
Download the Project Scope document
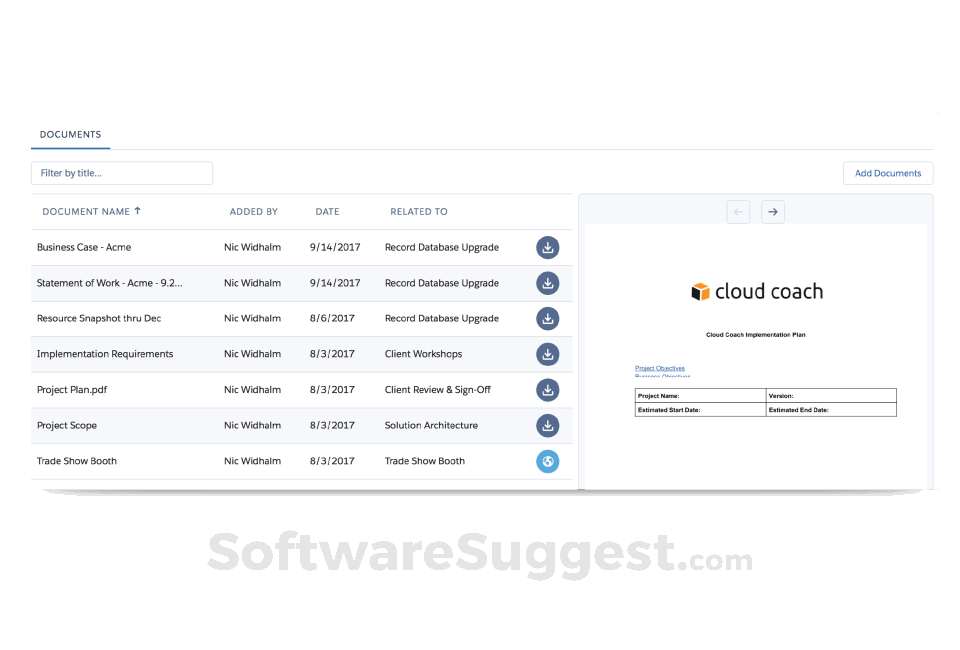pos(547,425)
